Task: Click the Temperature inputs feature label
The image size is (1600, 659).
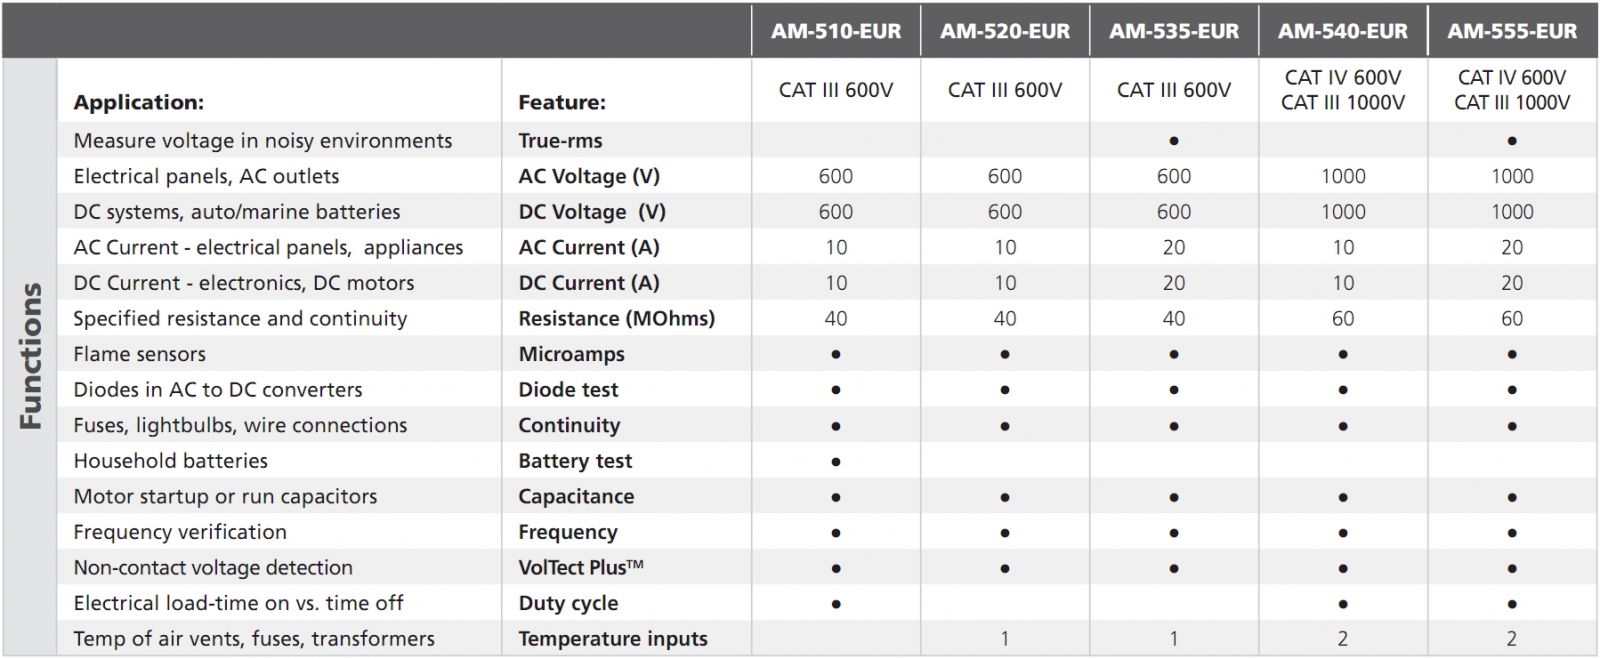Action: (x=613, y=639)
